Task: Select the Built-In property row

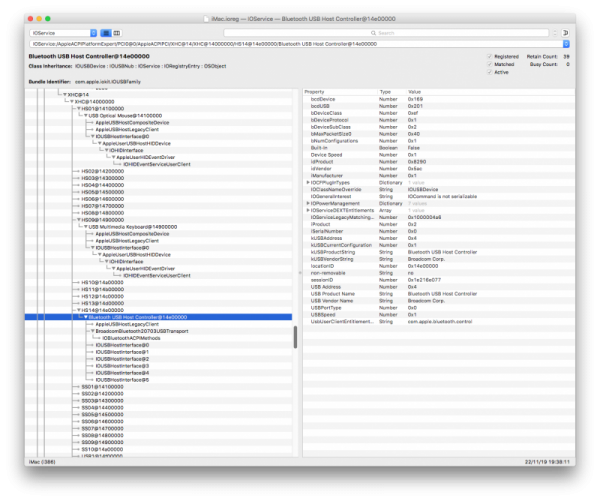Action: click(439, 148)
